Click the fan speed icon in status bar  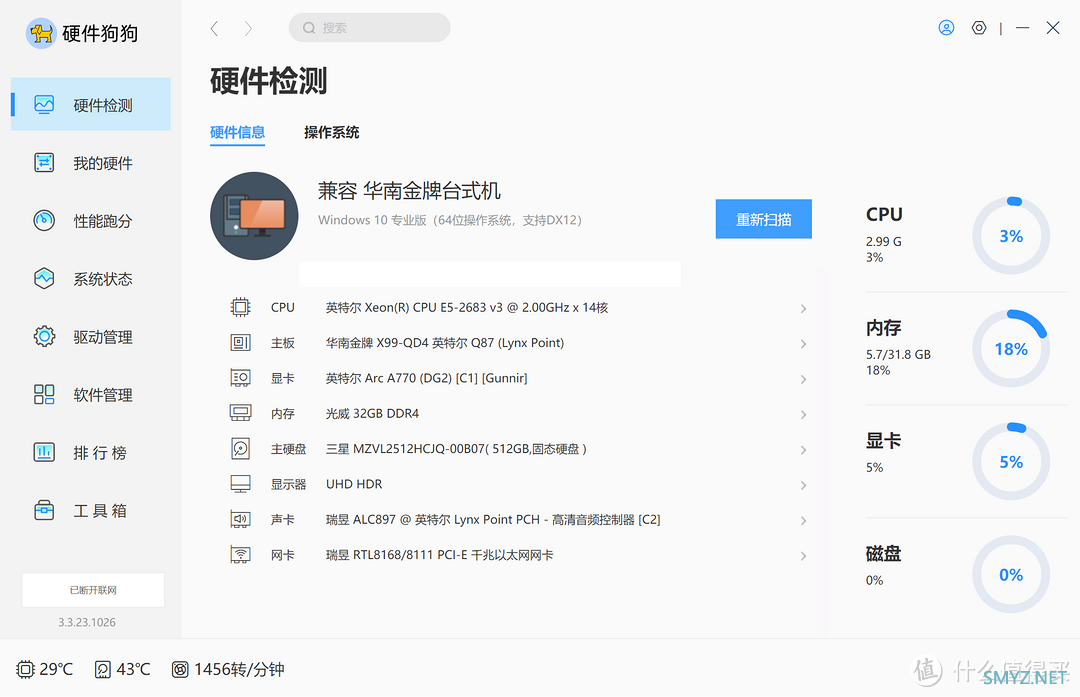click(x=180, y=669)
